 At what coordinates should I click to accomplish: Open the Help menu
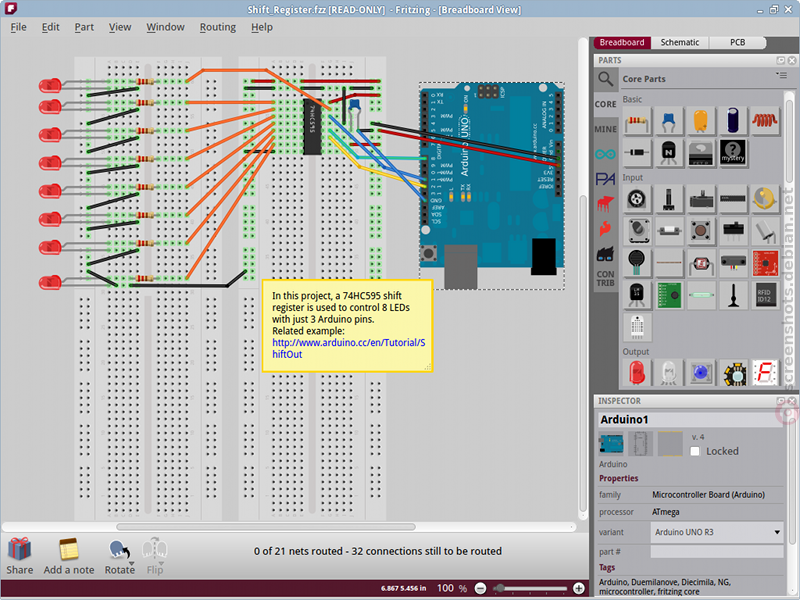262,27
